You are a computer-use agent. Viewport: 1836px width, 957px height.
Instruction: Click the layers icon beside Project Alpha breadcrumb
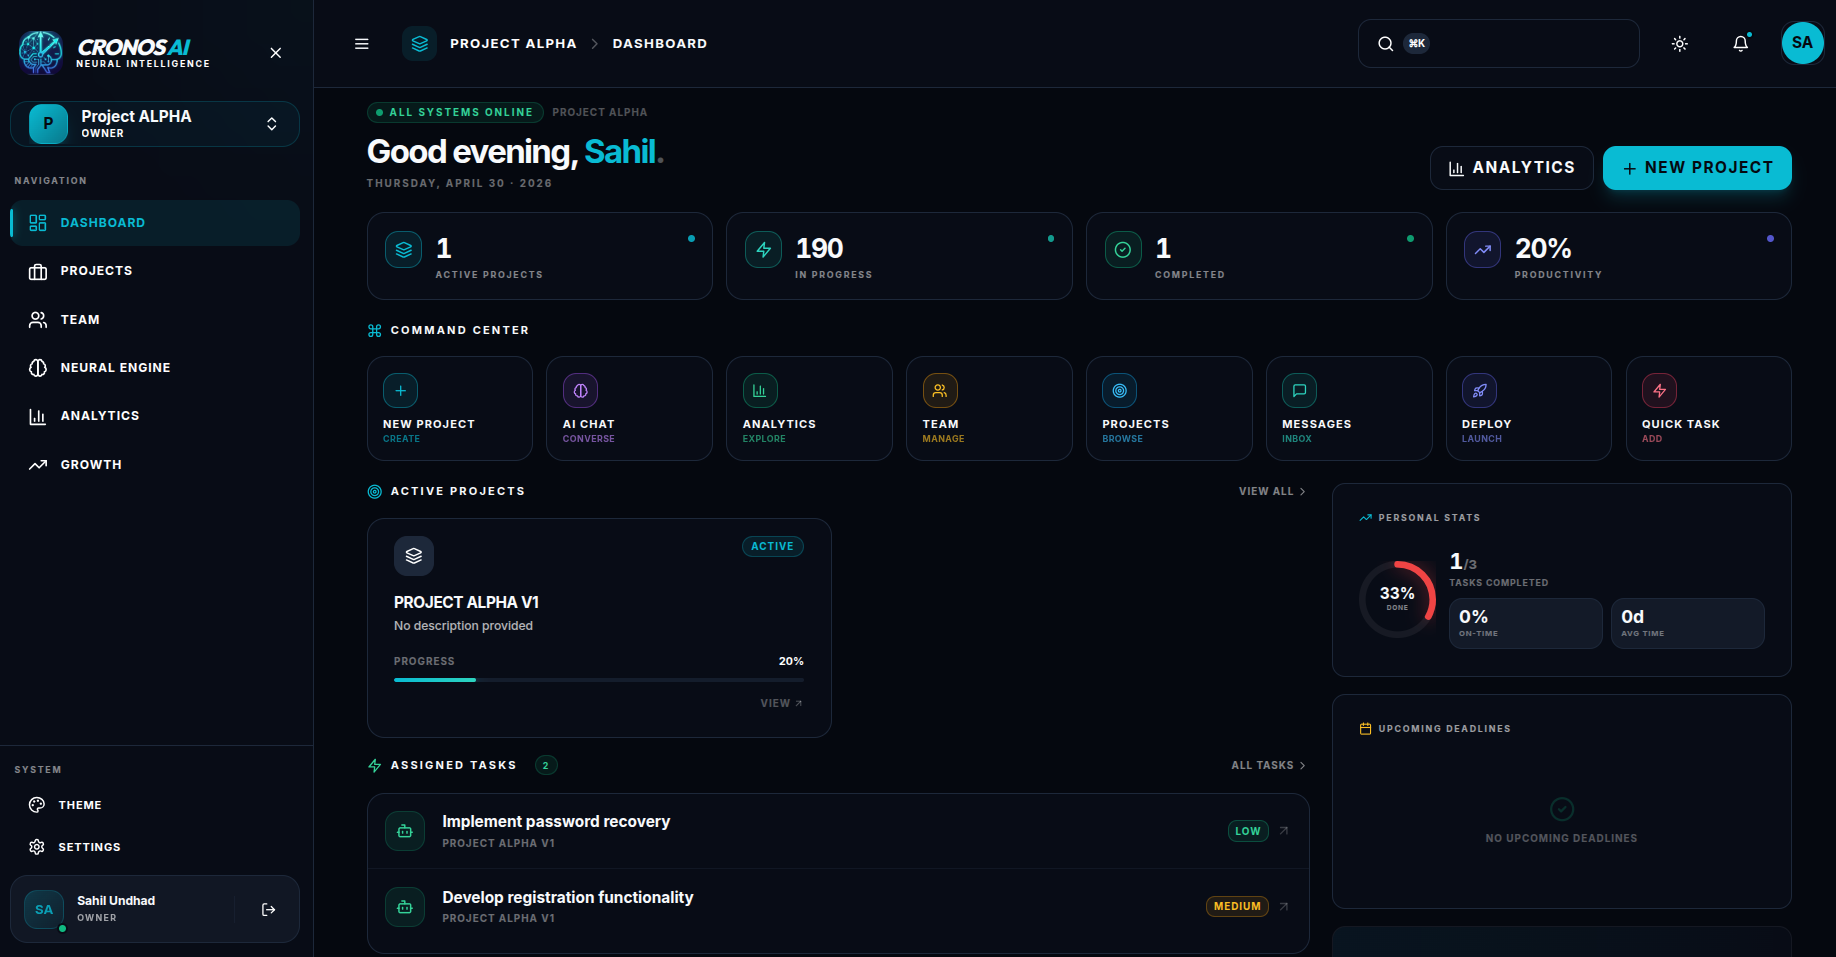[420, 44]
